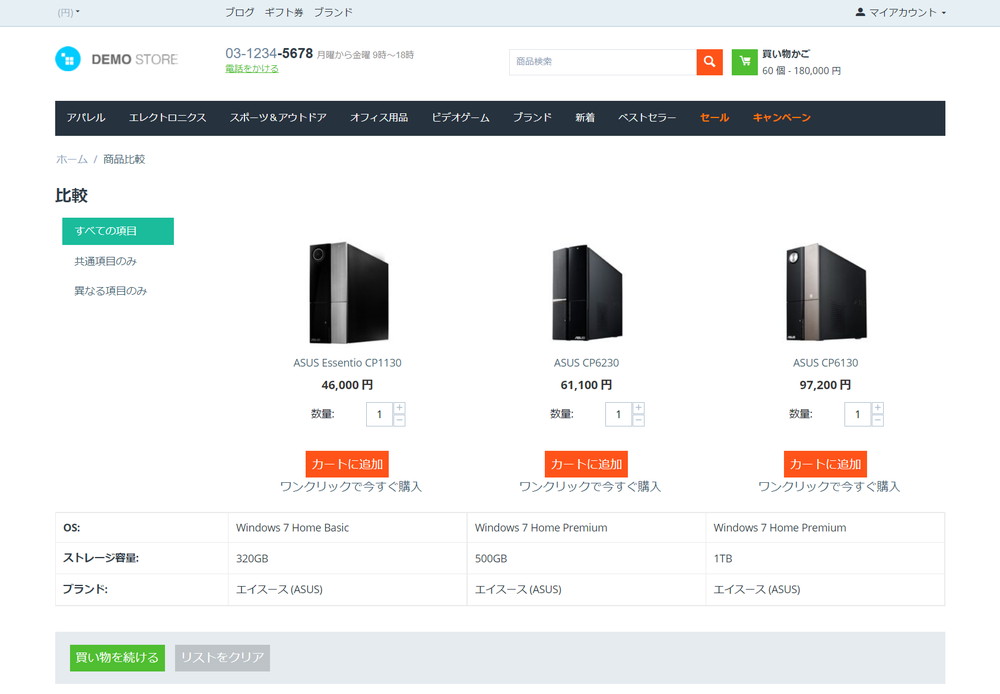The width and height of the screenshot is (1000, 694).
Task: Select the 共通項目のみ filter
Action: [105, 261]
